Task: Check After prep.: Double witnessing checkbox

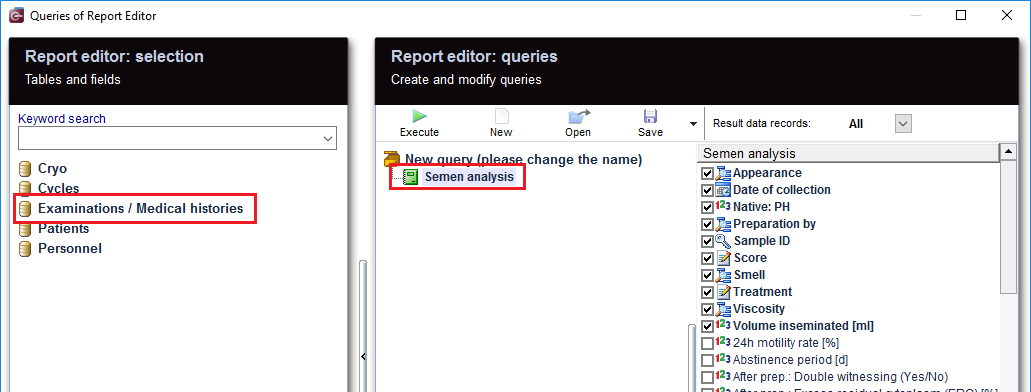Action: (x=707, y=377)
